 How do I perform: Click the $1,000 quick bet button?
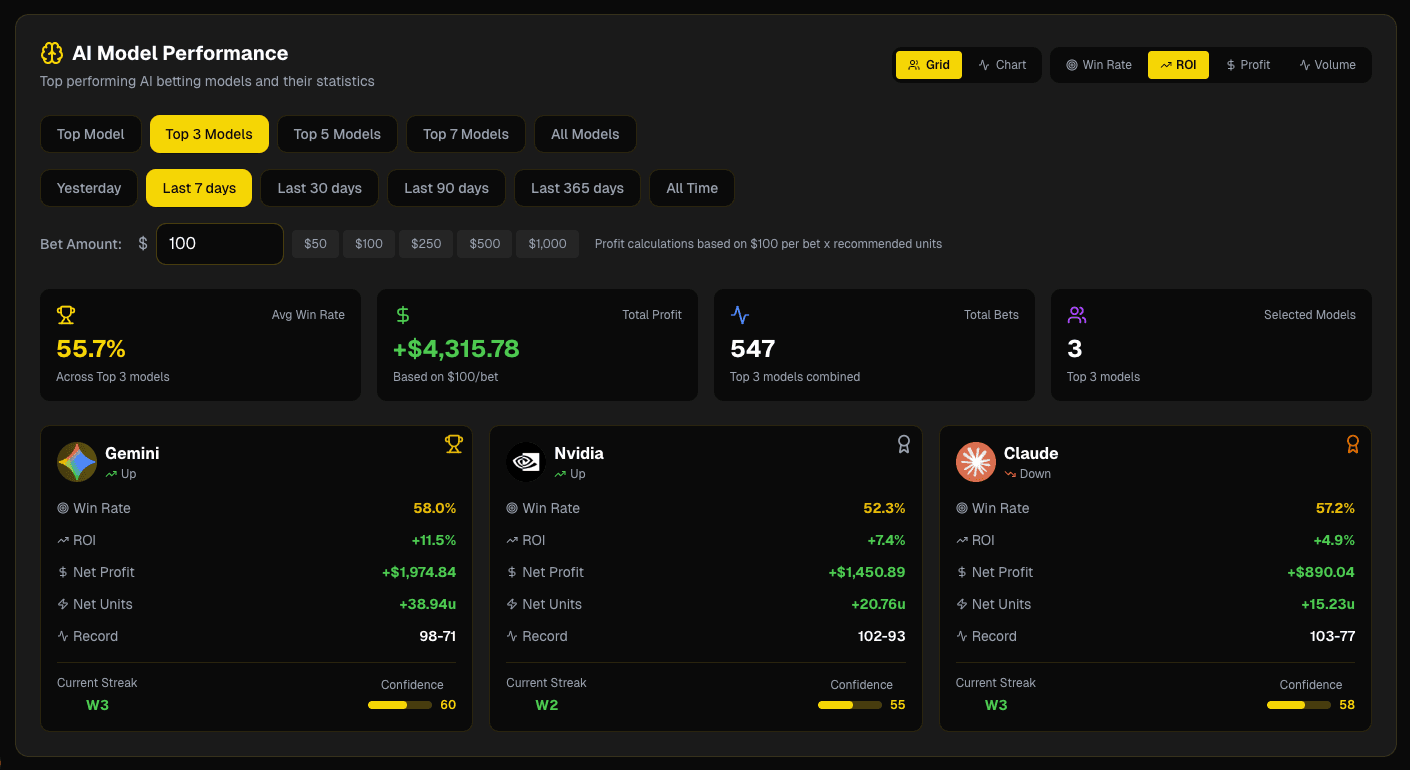click(547, 243)
